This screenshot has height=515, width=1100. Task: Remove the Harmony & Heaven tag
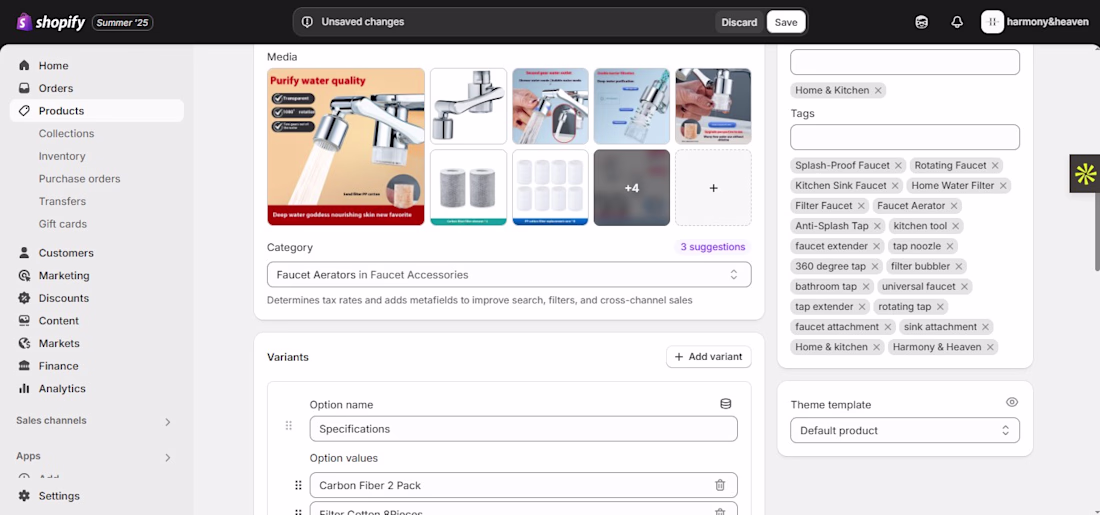(x=990, y=347)
